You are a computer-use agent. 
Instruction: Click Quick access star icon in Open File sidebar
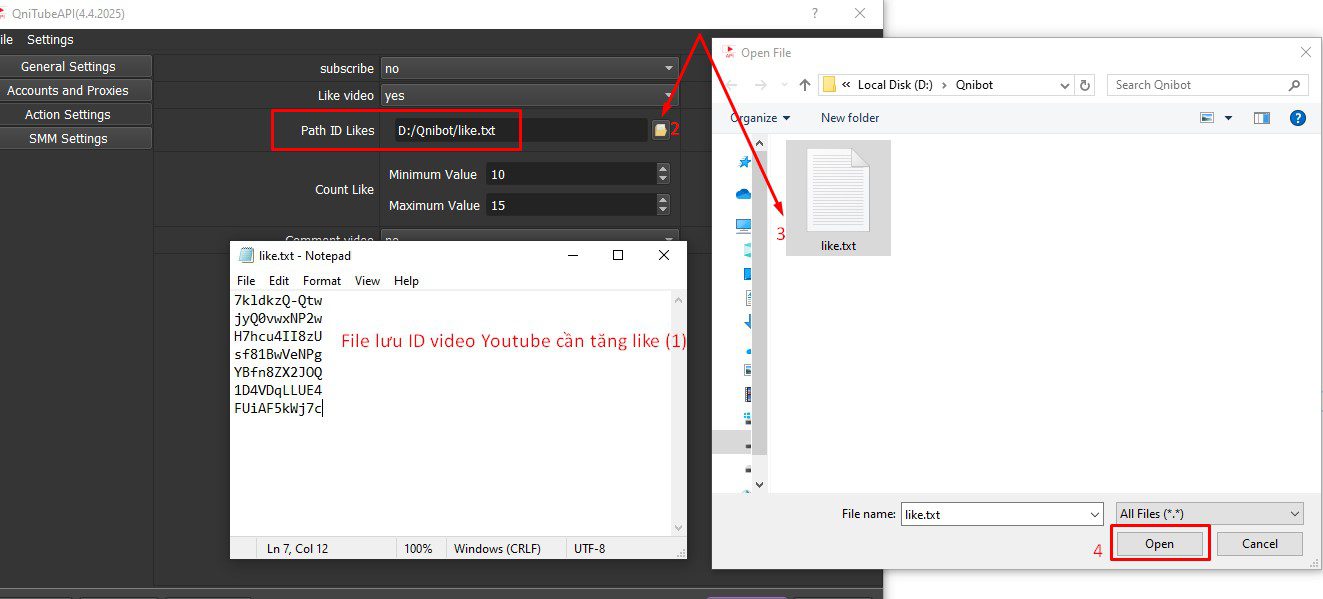point(743,162)
